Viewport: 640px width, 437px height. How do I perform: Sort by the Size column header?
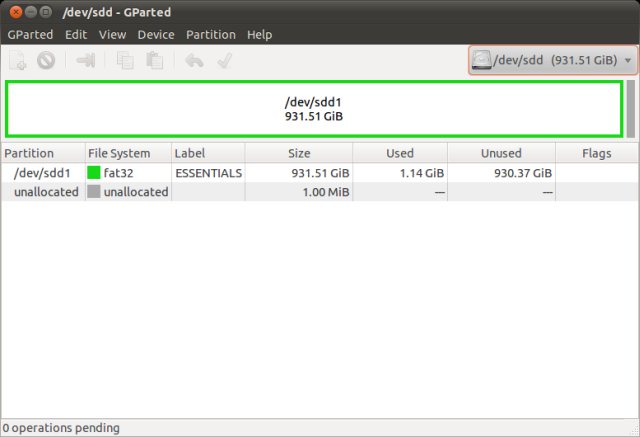pyautogui.click(x=299, y=153)
